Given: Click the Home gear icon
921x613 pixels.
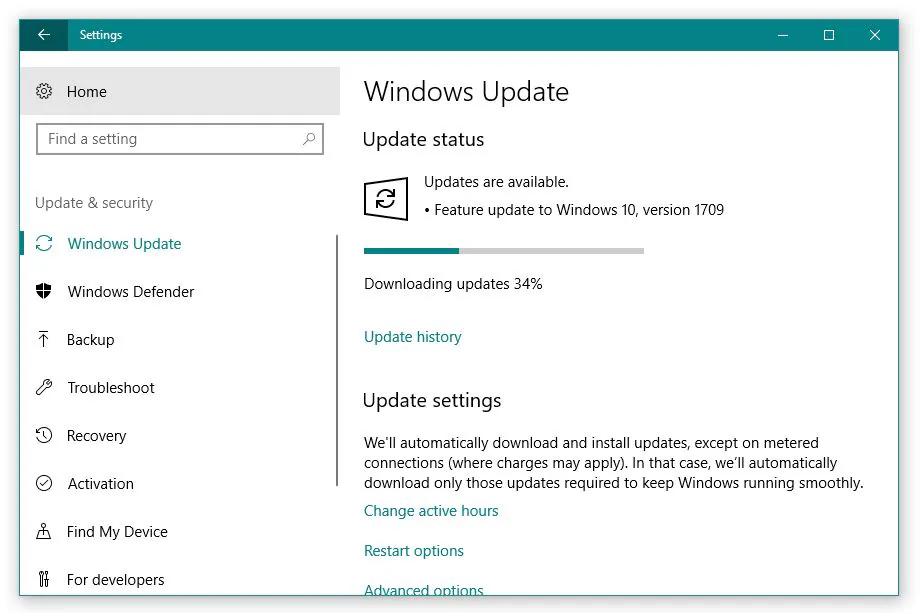Looking at the screenshot, I should (44, 91).
